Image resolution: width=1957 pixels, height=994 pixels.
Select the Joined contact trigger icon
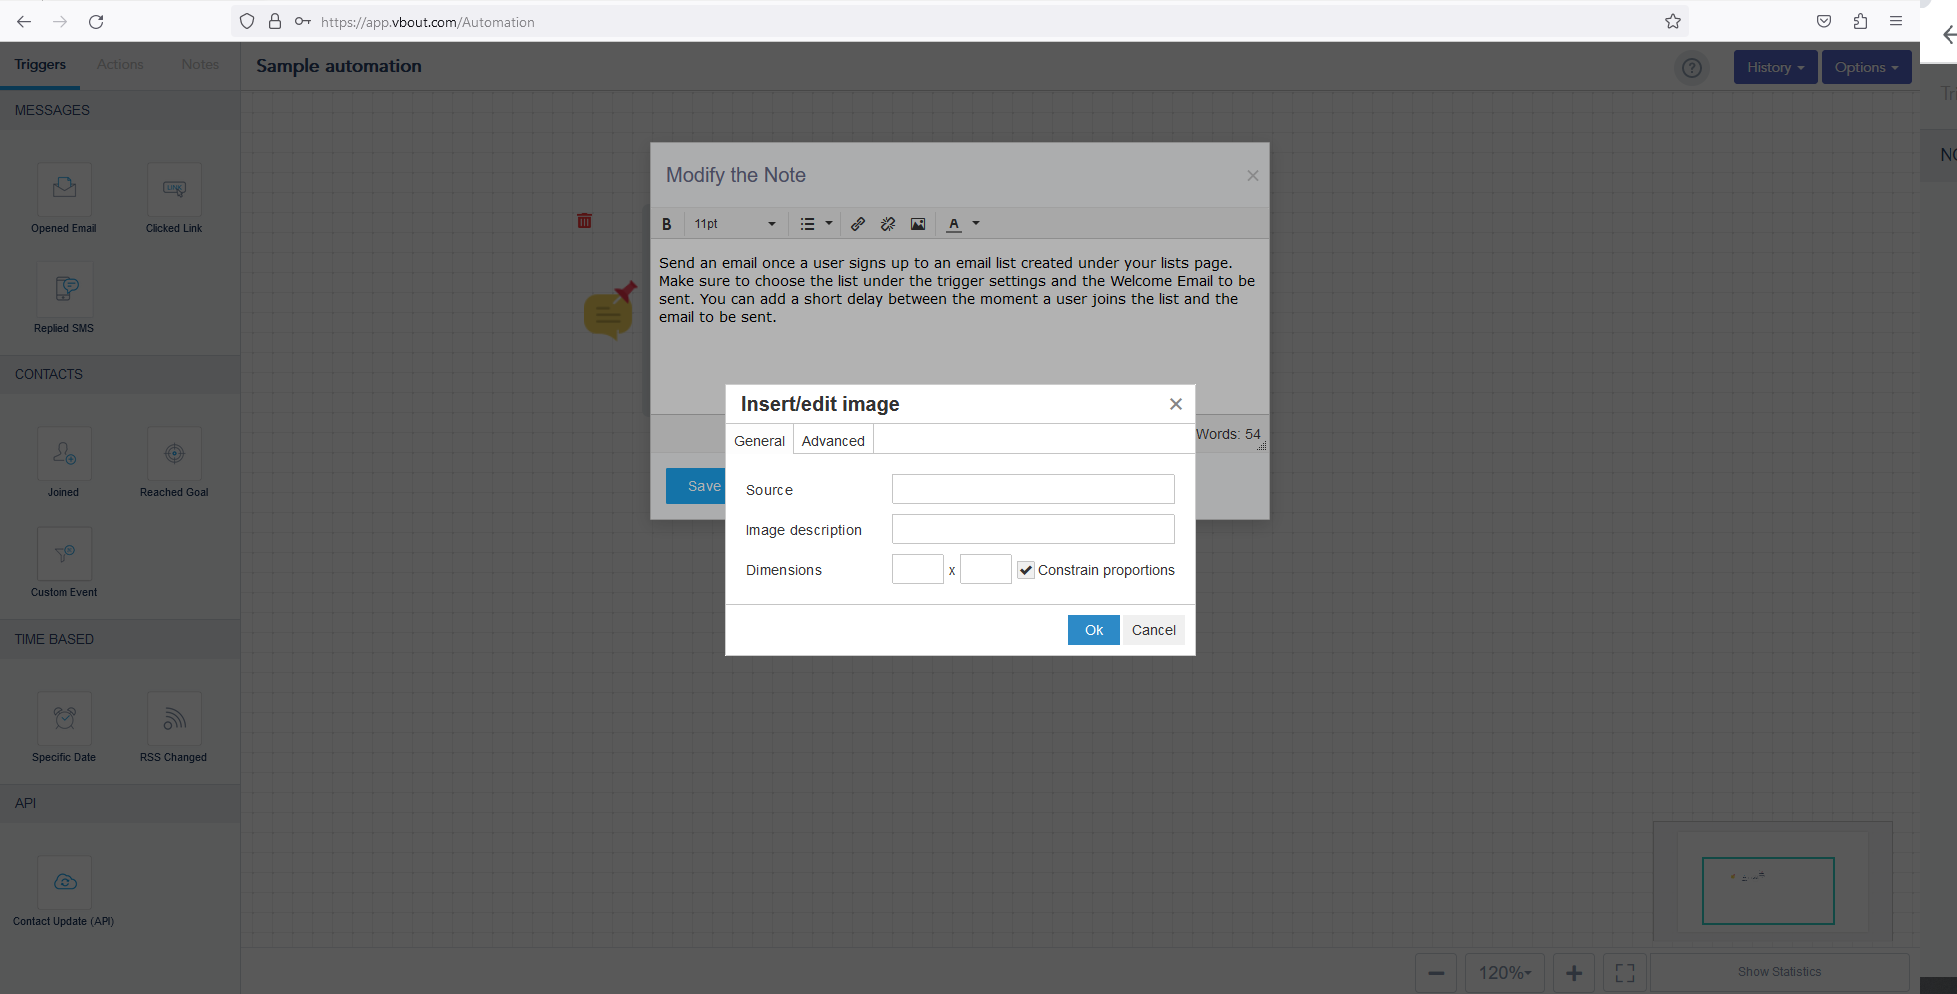click(x=64, y=453)
